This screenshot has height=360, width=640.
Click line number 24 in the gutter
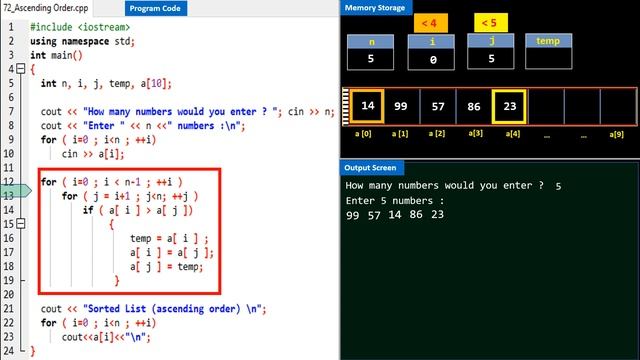[9, 351]
